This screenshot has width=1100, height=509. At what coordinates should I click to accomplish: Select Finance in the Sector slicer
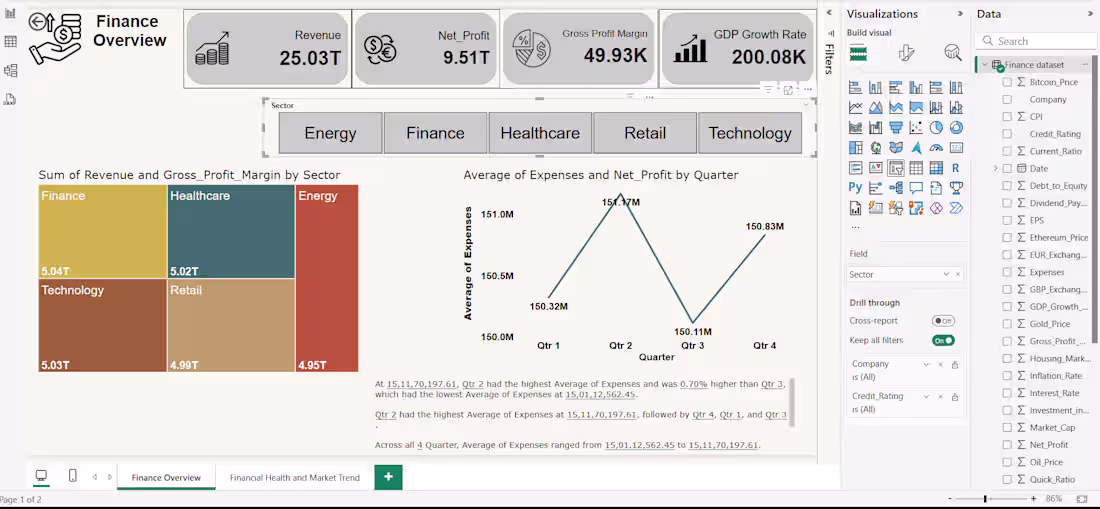click(x=435, y=133)
